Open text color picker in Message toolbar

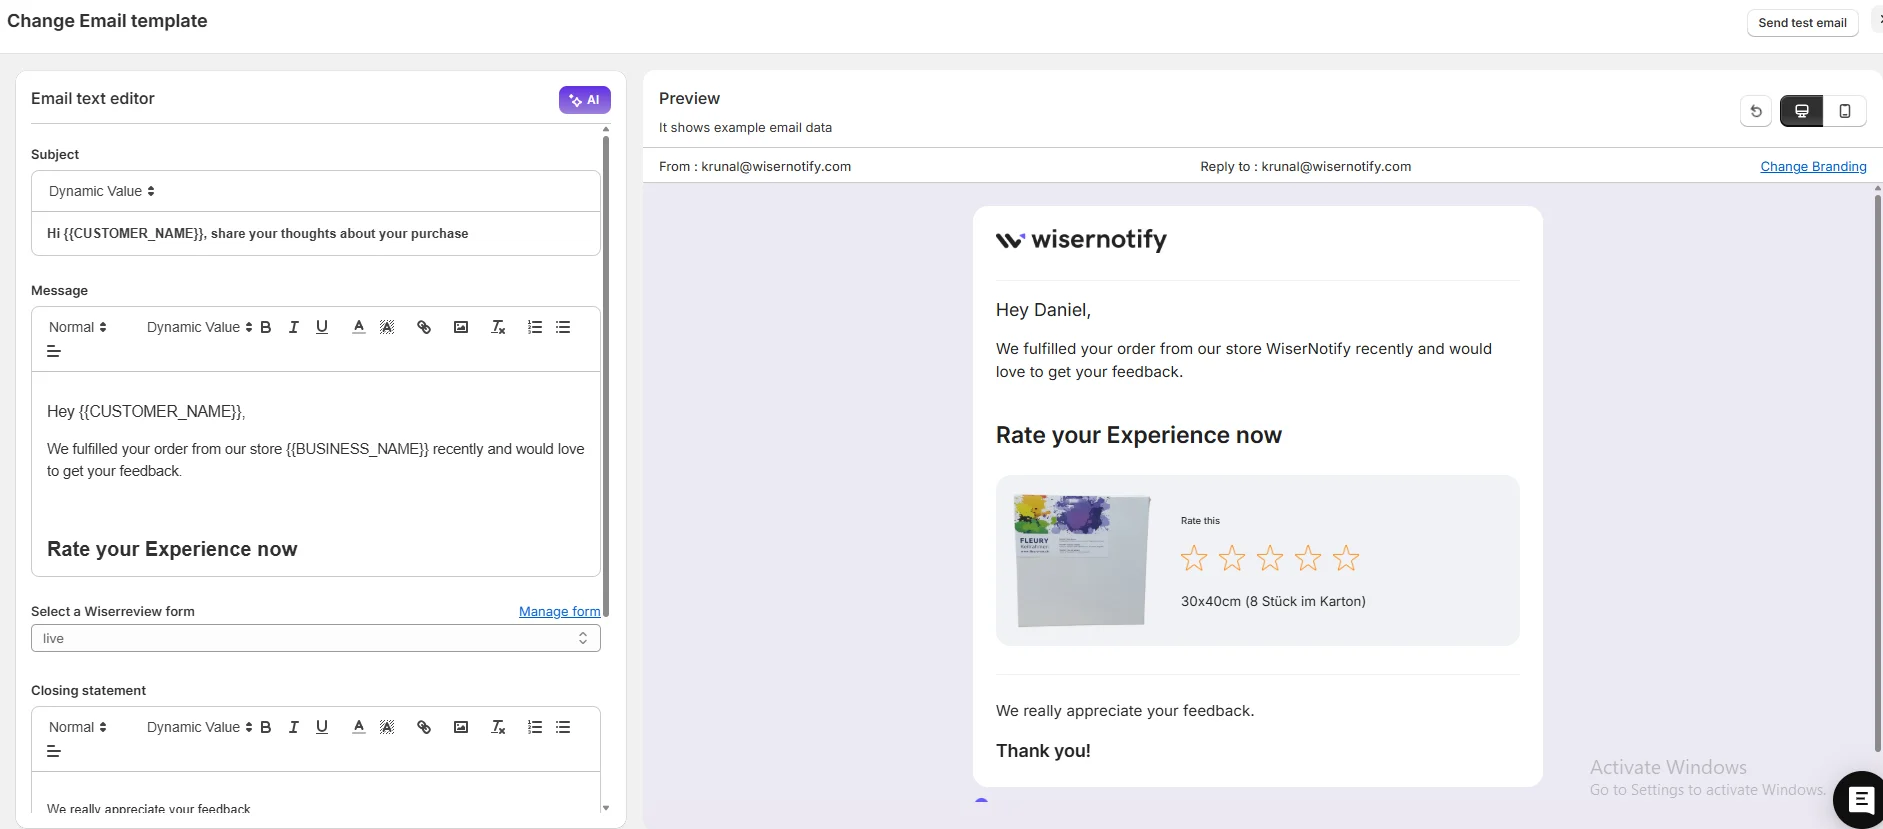358,327
